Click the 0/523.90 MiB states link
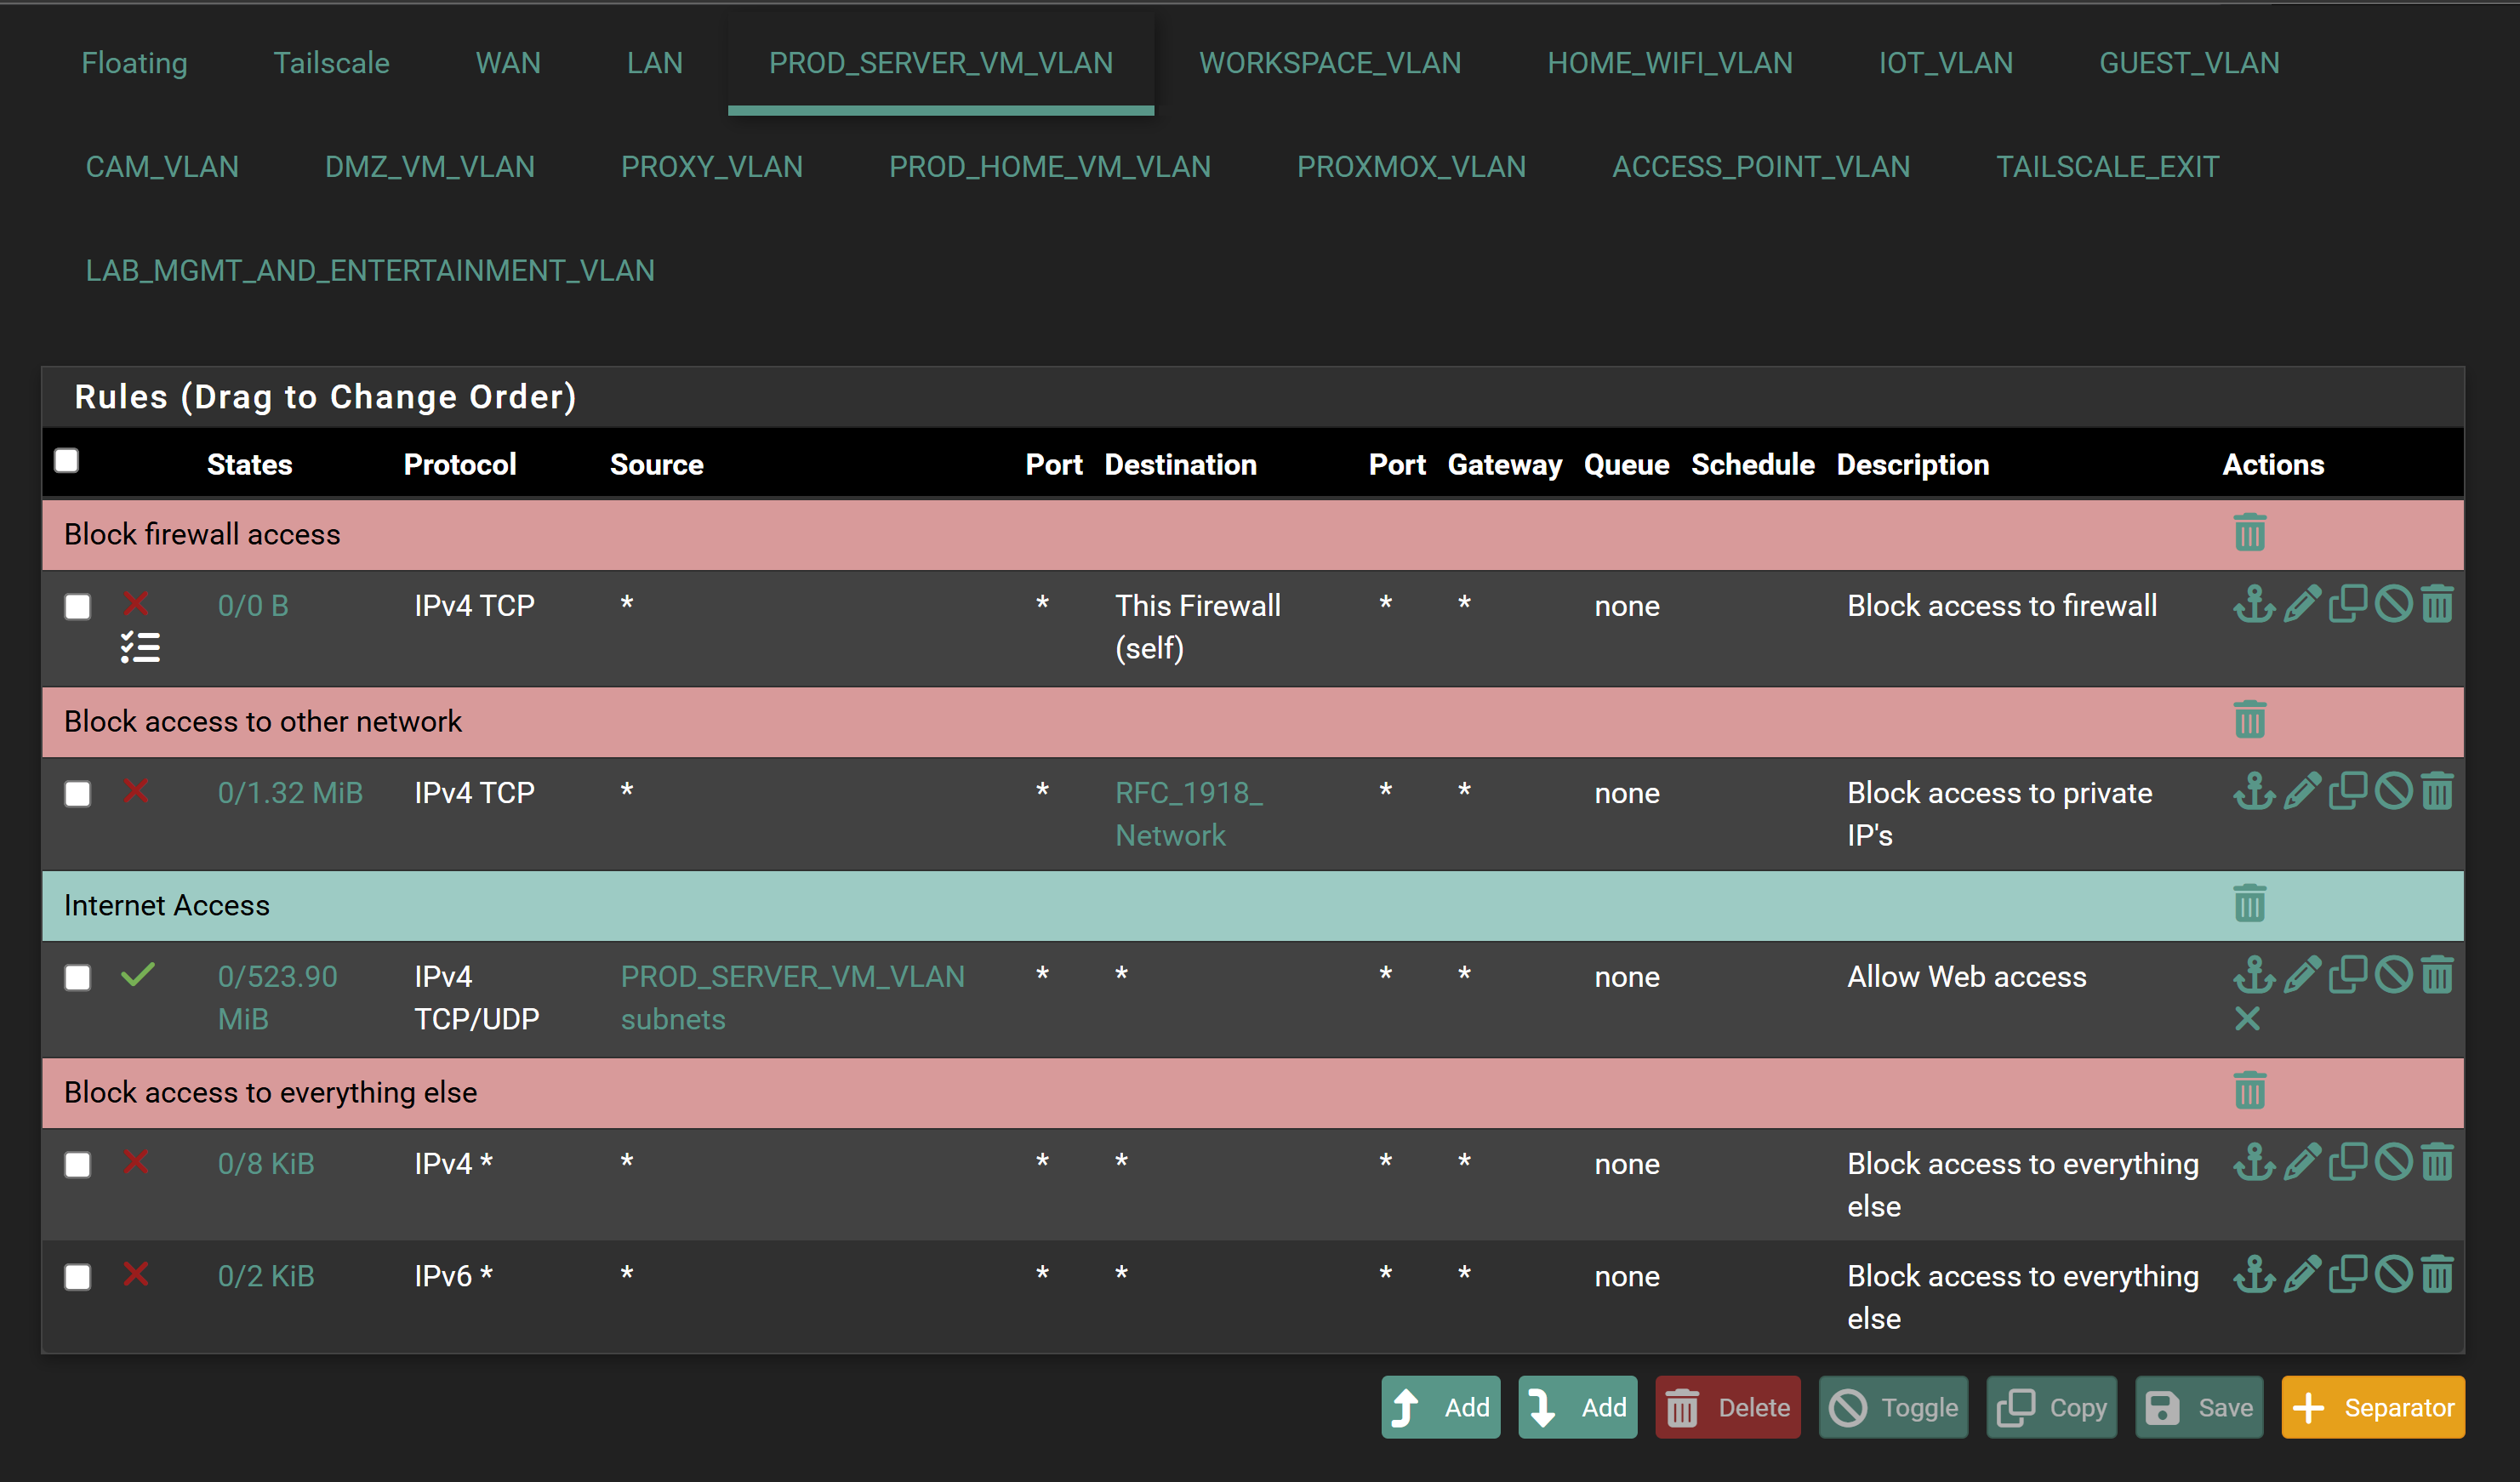2520x1482 pixels. click(x=277, y=998)
